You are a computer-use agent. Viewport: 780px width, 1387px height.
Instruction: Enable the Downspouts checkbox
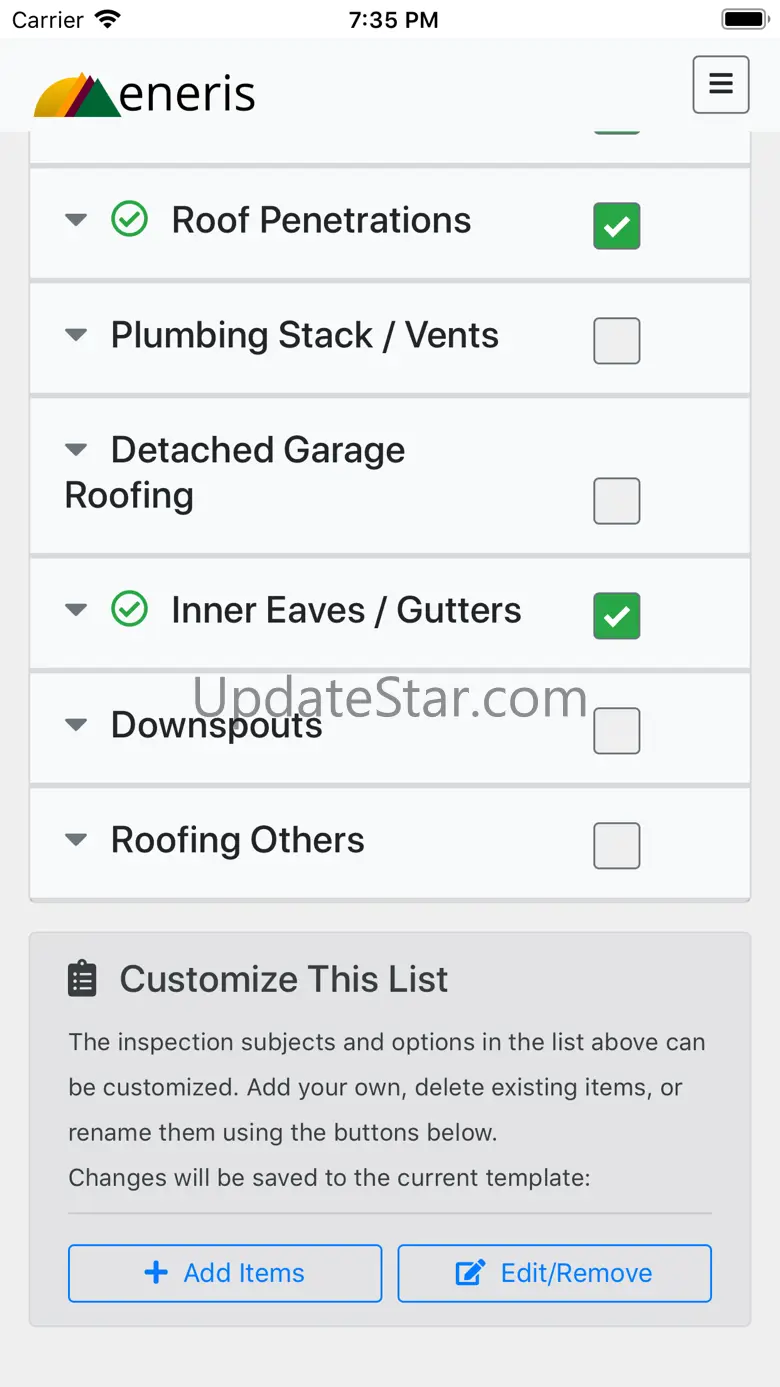[x=616, y=731]
